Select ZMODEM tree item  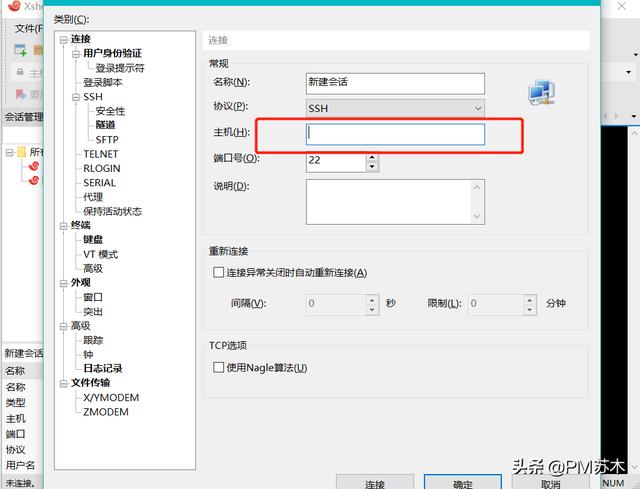tap(106, 412)
